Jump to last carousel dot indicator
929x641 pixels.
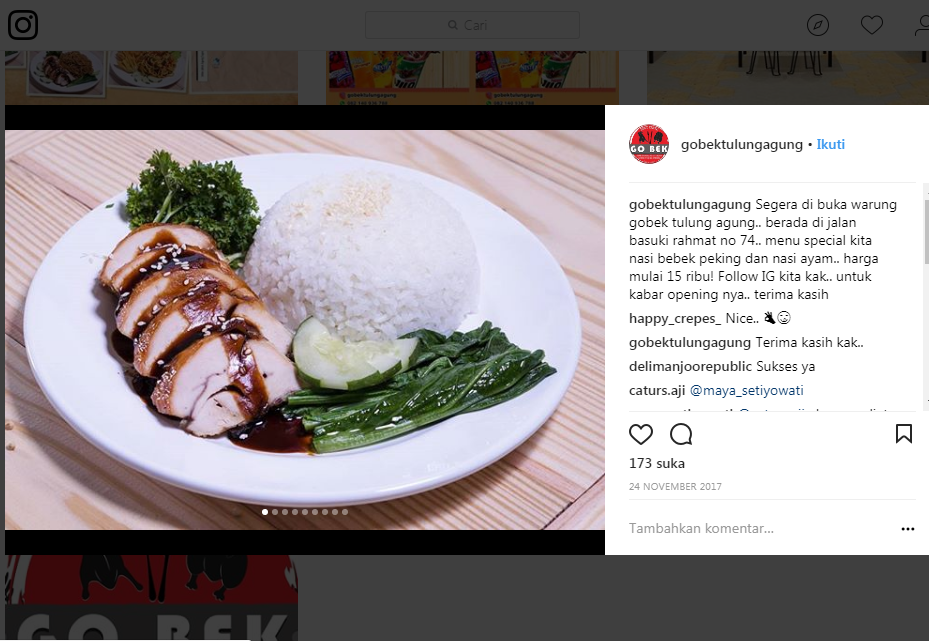pyautogui.click(x=345, y=512)
